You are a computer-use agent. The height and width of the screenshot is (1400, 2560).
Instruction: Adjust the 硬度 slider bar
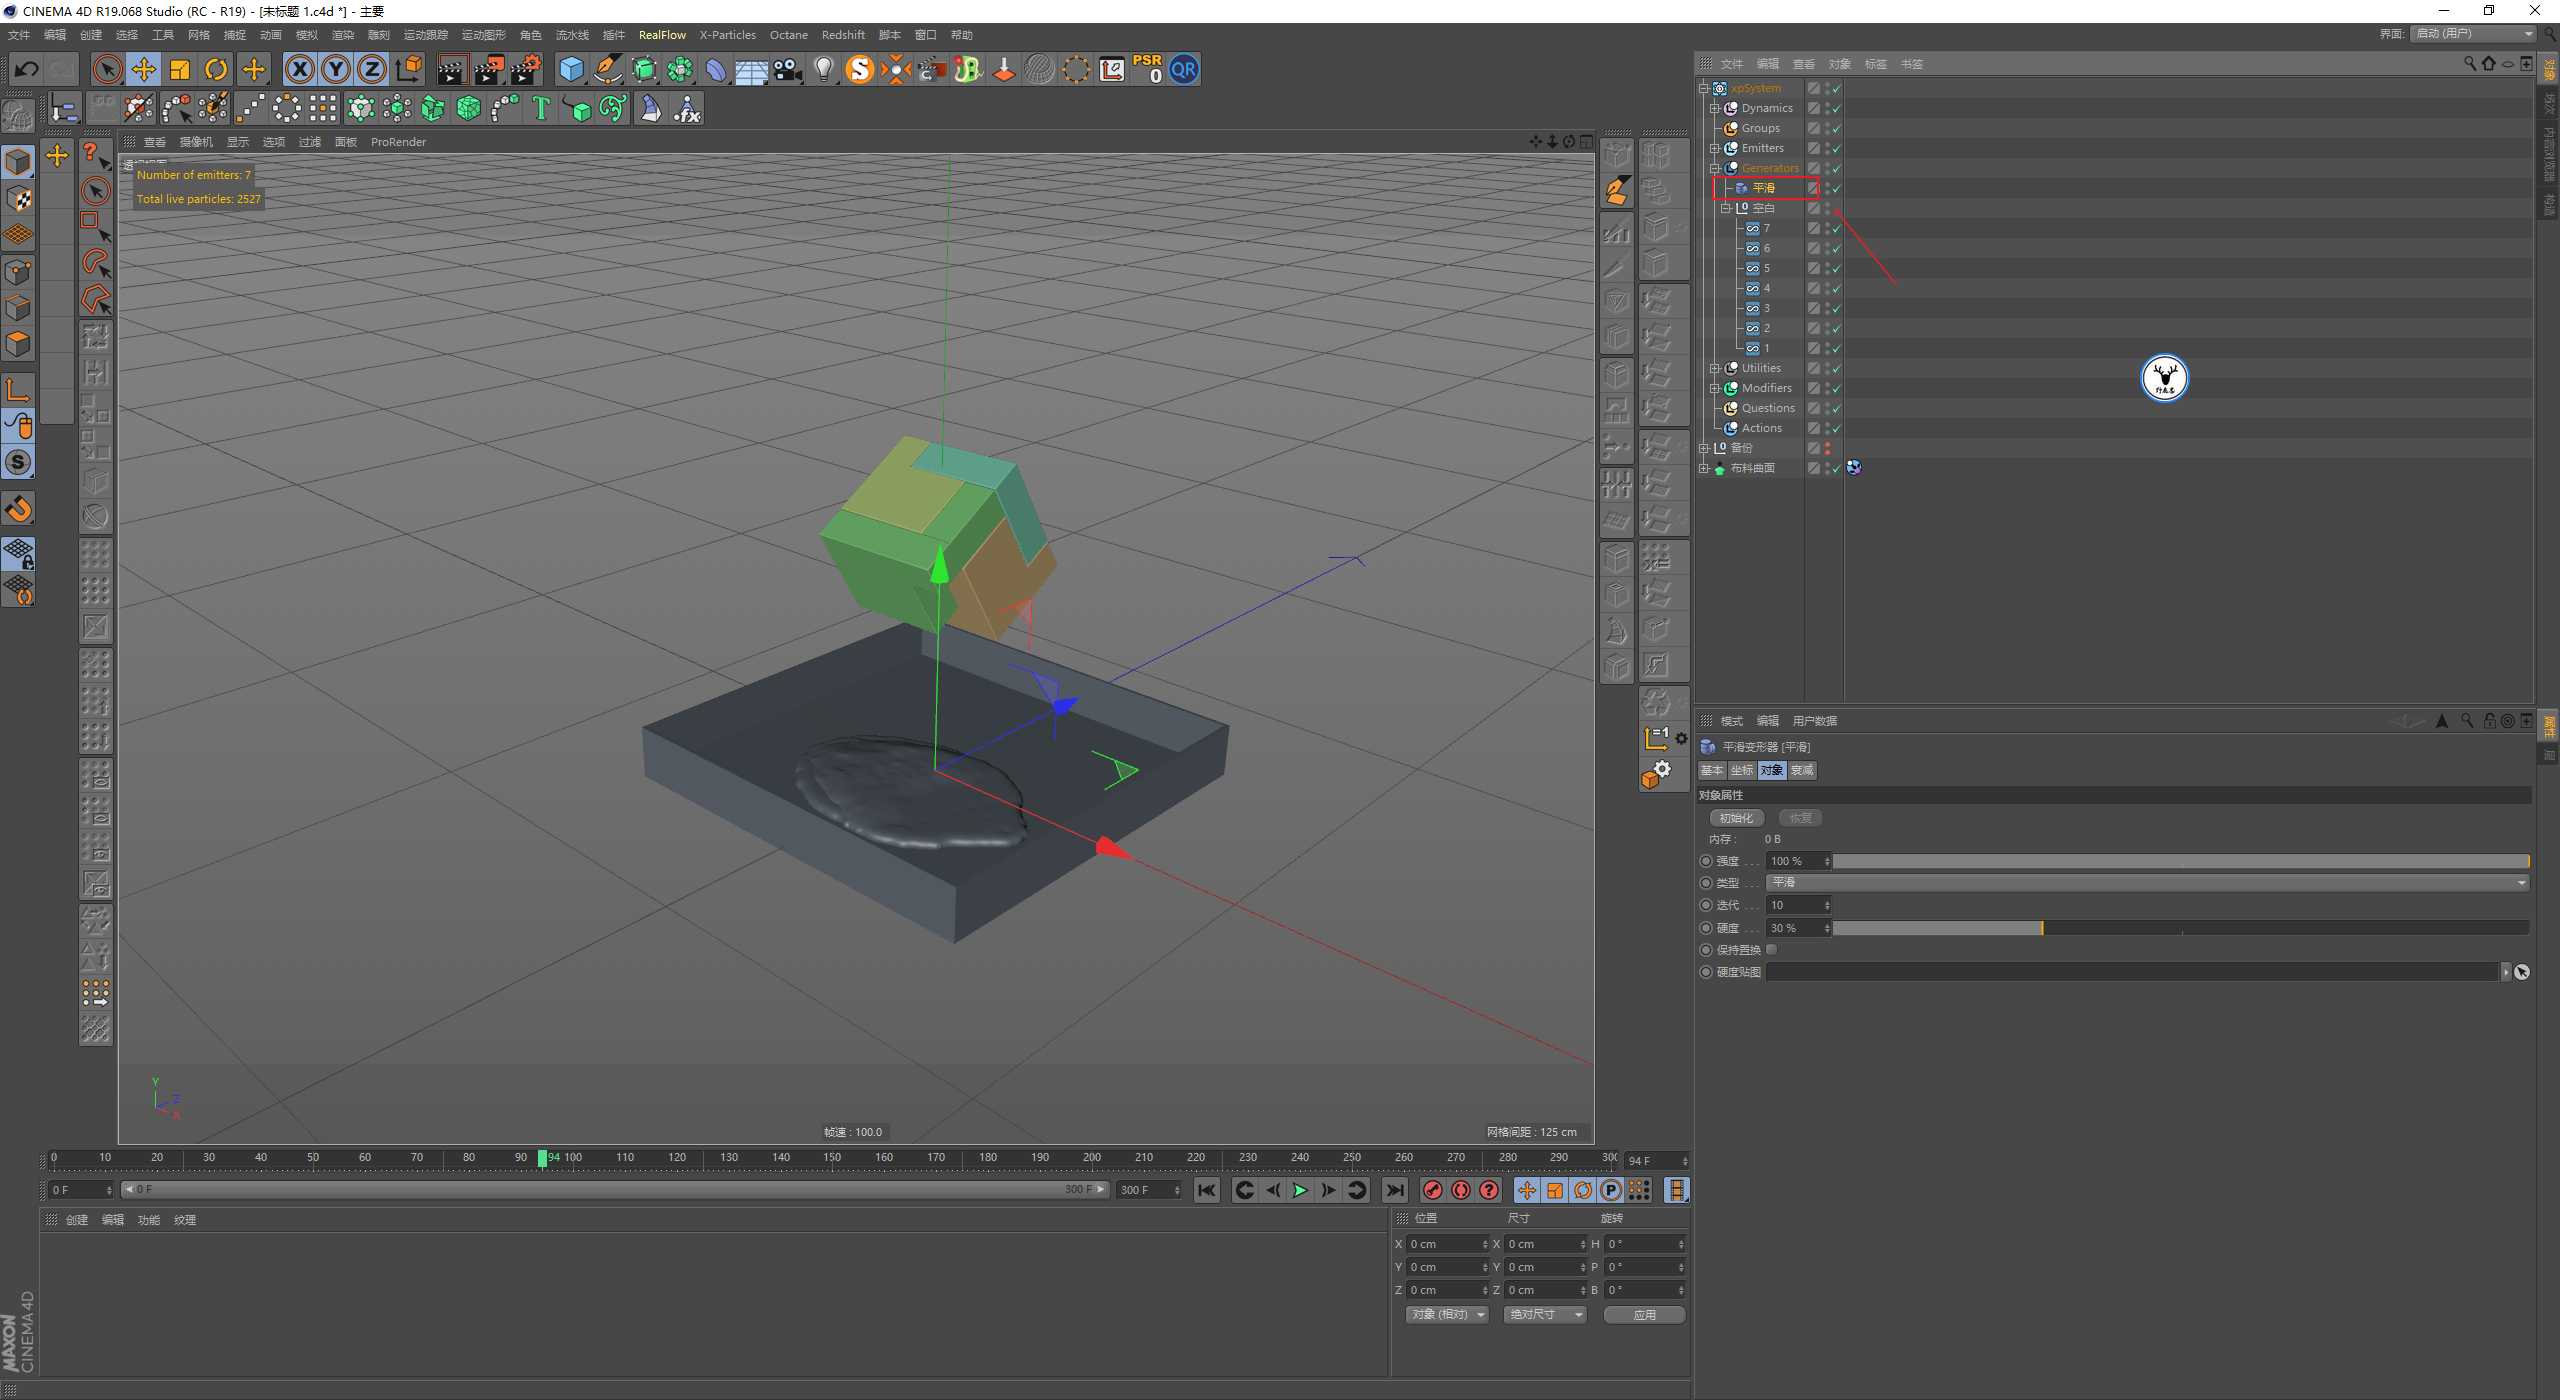[2180, 928]
